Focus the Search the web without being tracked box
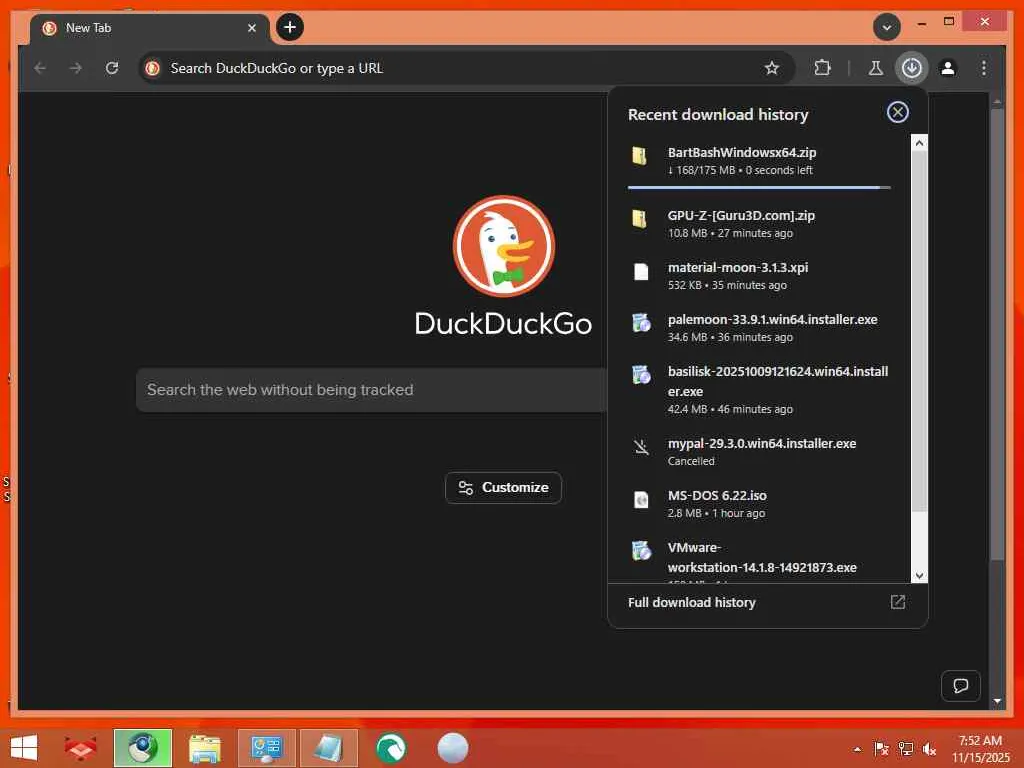 pyautogui.click(x=372, y=390)
